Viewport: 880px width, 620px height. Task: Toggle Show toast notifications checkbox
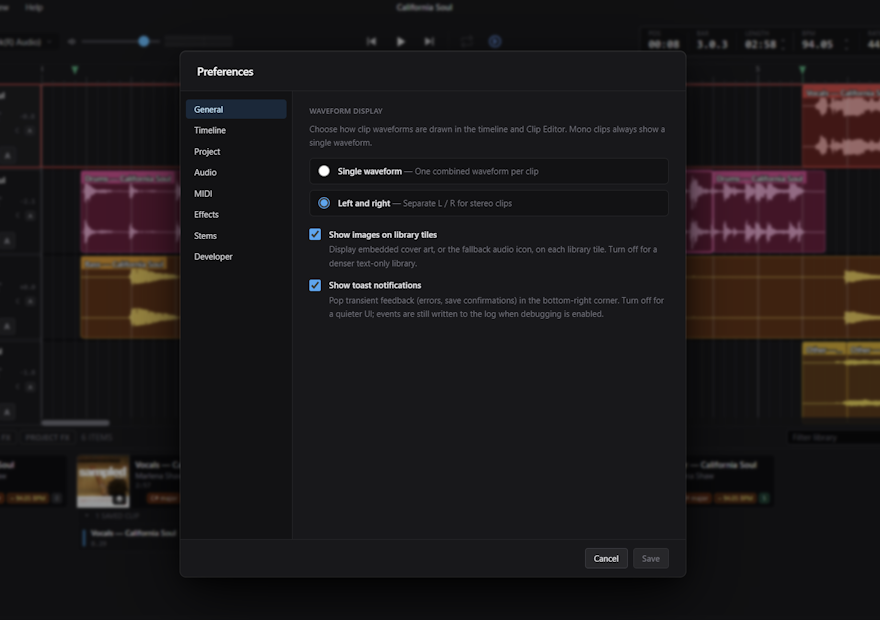(315, 285)
